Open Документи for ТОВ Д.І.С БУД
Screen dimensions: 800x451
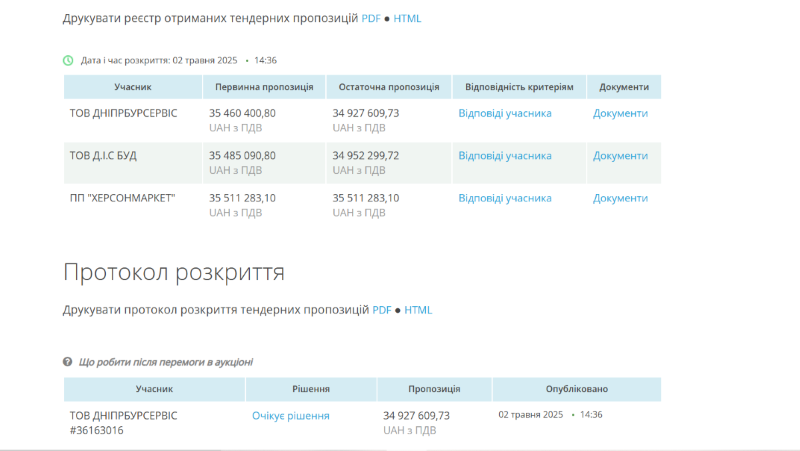tap(620, 156)
